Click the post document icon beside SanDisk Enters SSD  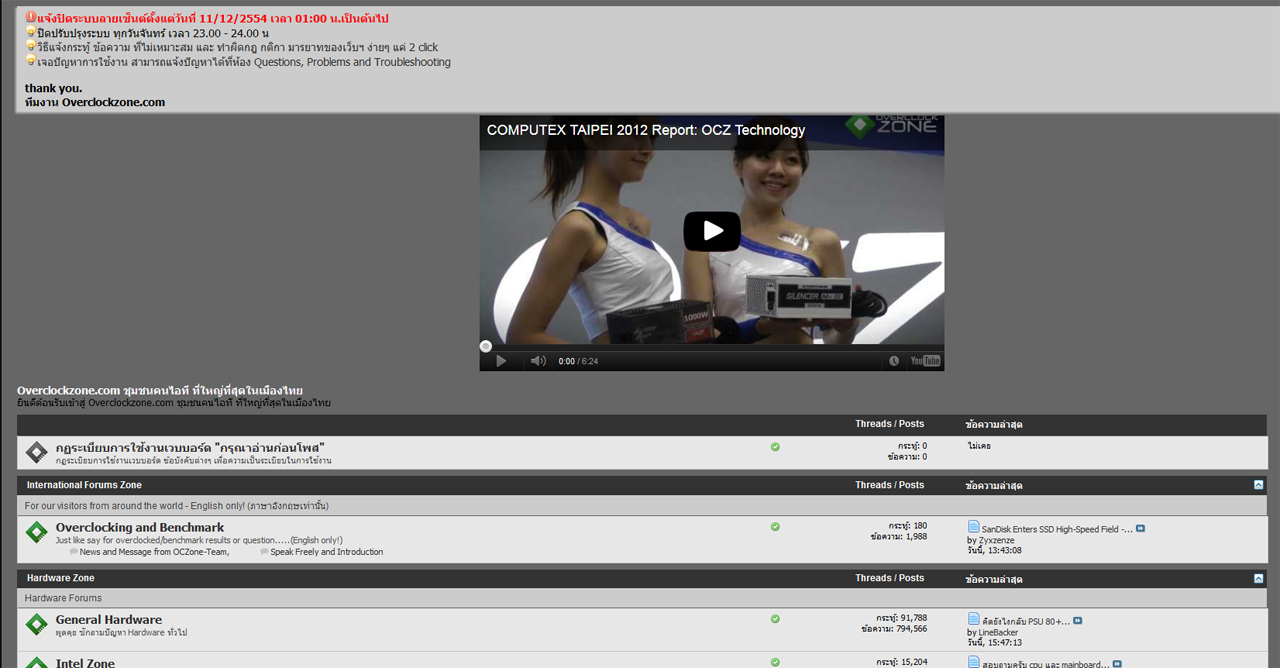[x=974, y=527]
